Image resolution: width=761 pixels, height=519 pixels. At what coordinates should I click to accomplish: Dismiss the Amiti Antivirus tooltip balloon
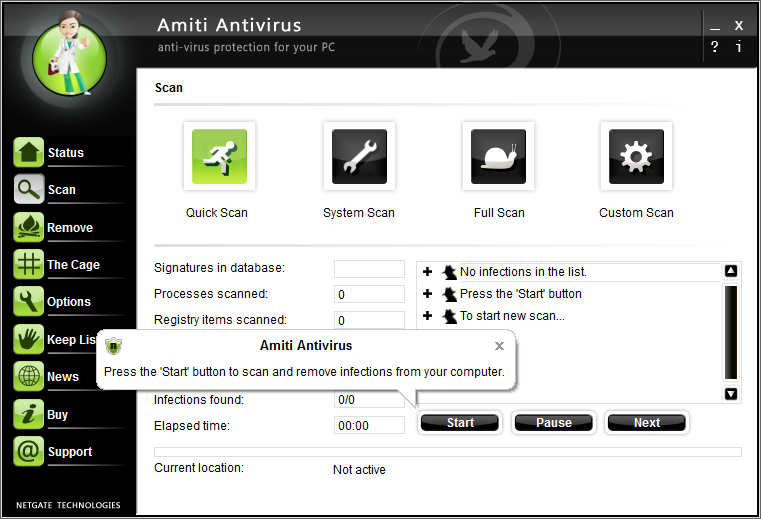click(x=499, y=346)
